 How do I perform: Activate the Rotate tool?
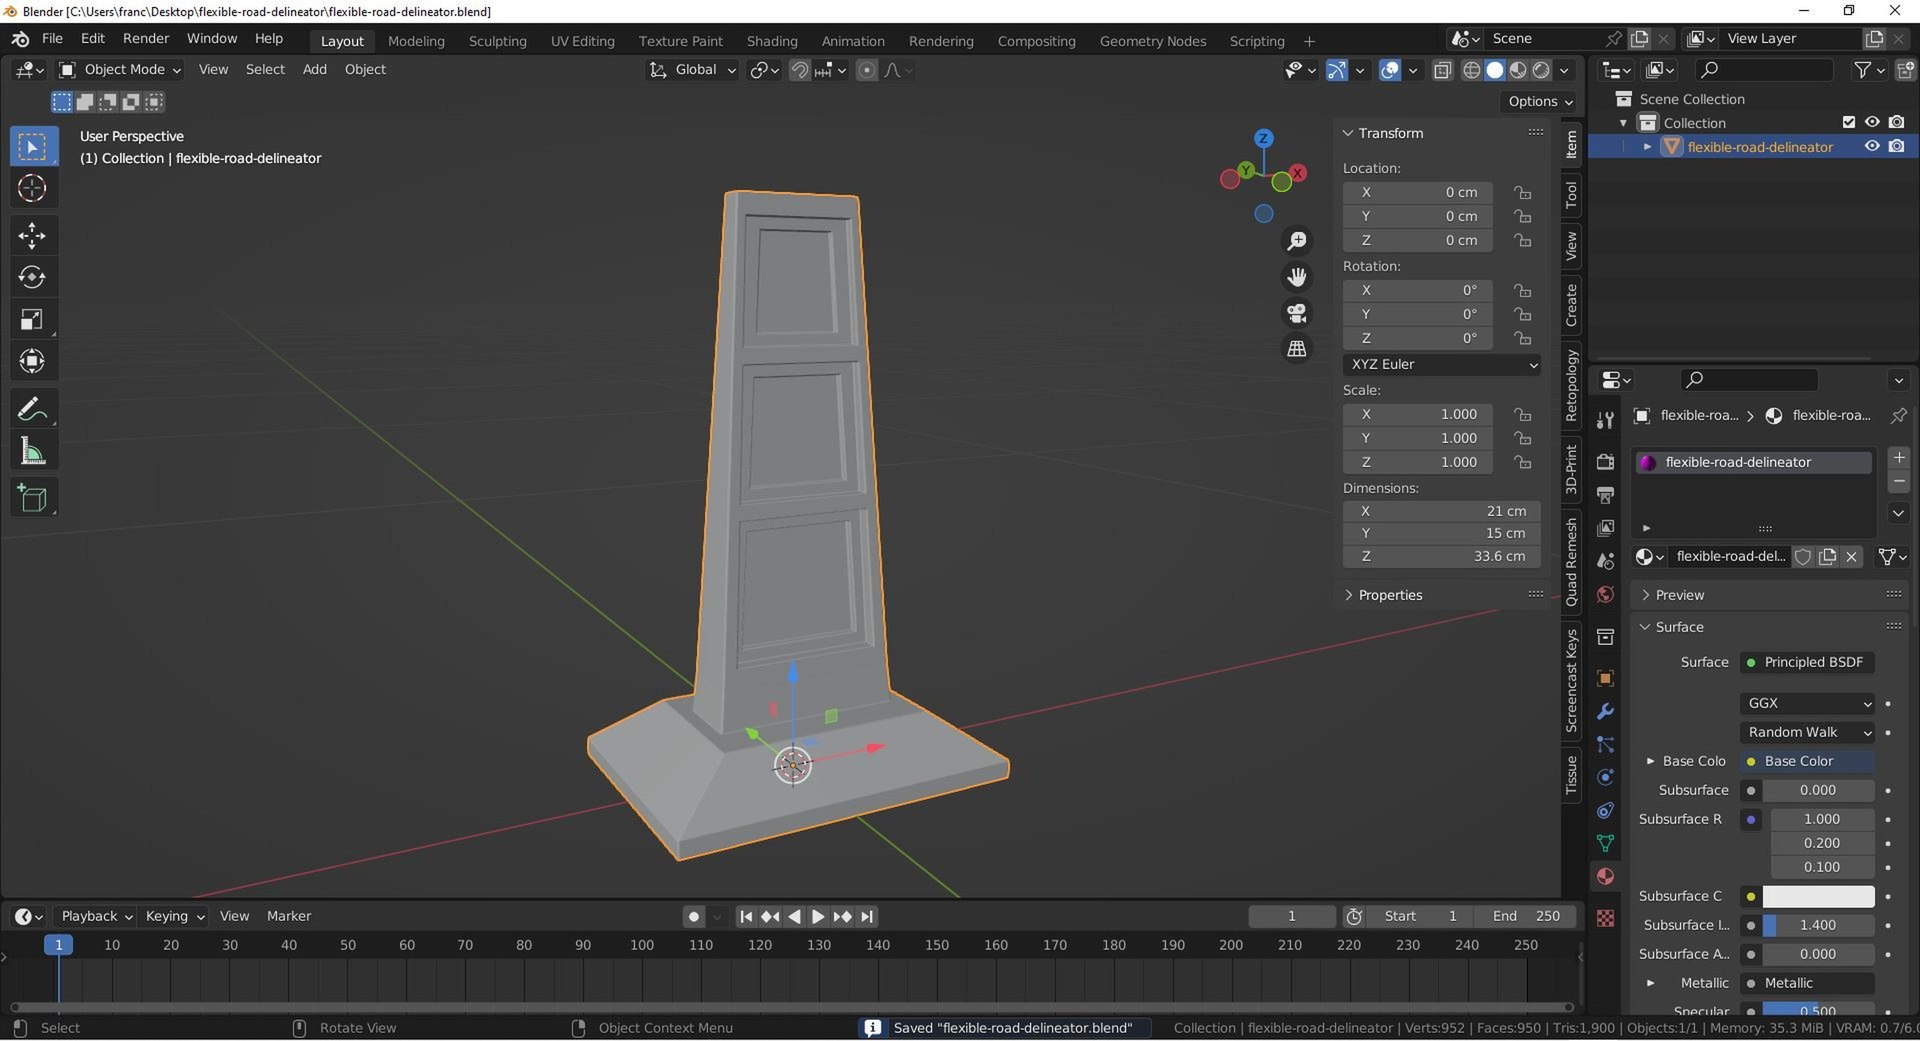click(32, 278)
